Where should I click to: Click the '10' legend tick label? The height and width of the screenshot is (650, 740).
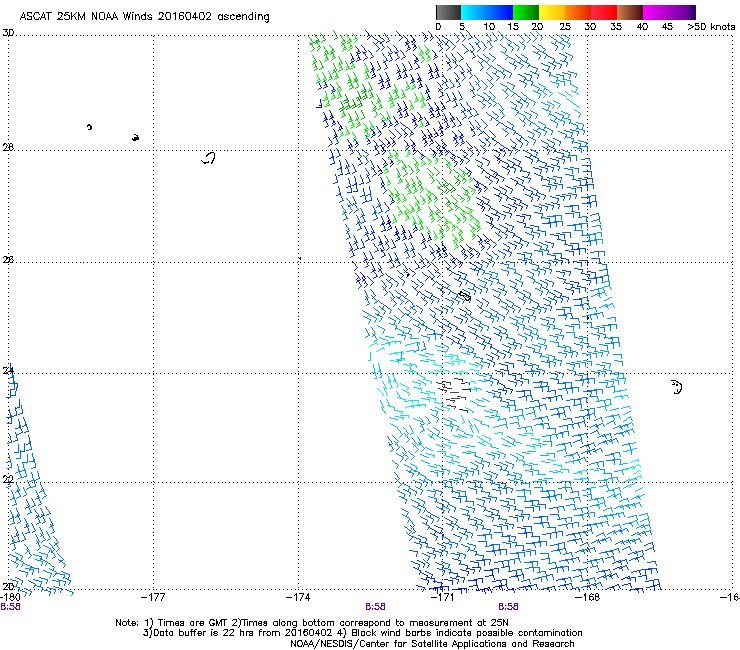(489, 27)
